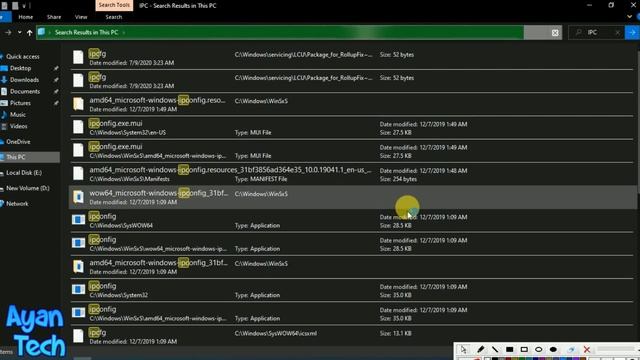Viewport: 640px width, 360px height.
Task: Click the chevron after Search Results in This PC
Action: click(x=124, y=32)
